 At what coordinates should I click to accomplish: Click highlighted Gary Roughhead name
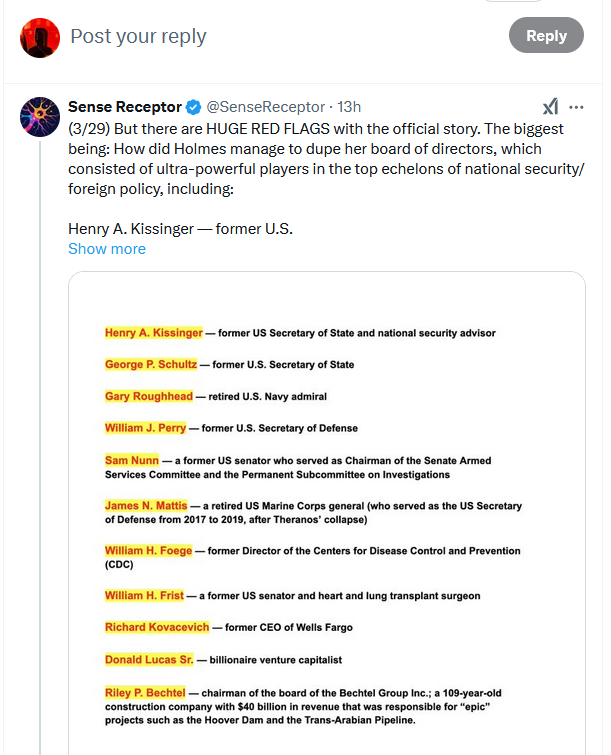[149, 396]
